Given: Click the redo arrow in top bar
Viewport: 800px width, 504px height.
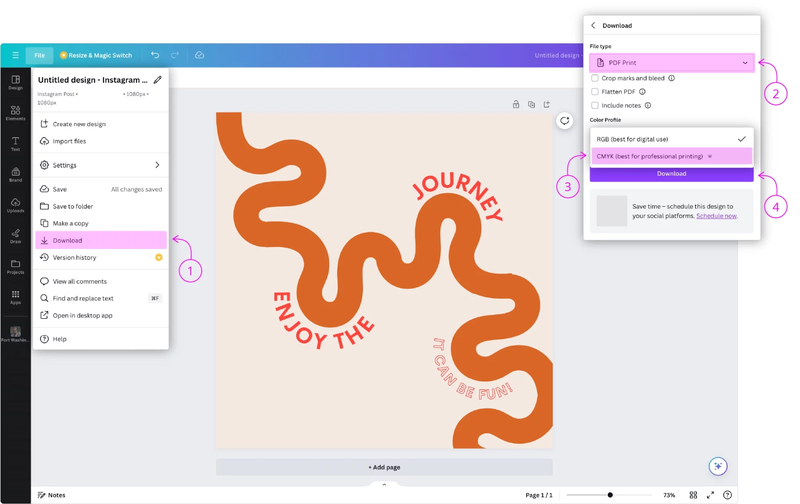Looking at the screenshot, I should [175, 55].
